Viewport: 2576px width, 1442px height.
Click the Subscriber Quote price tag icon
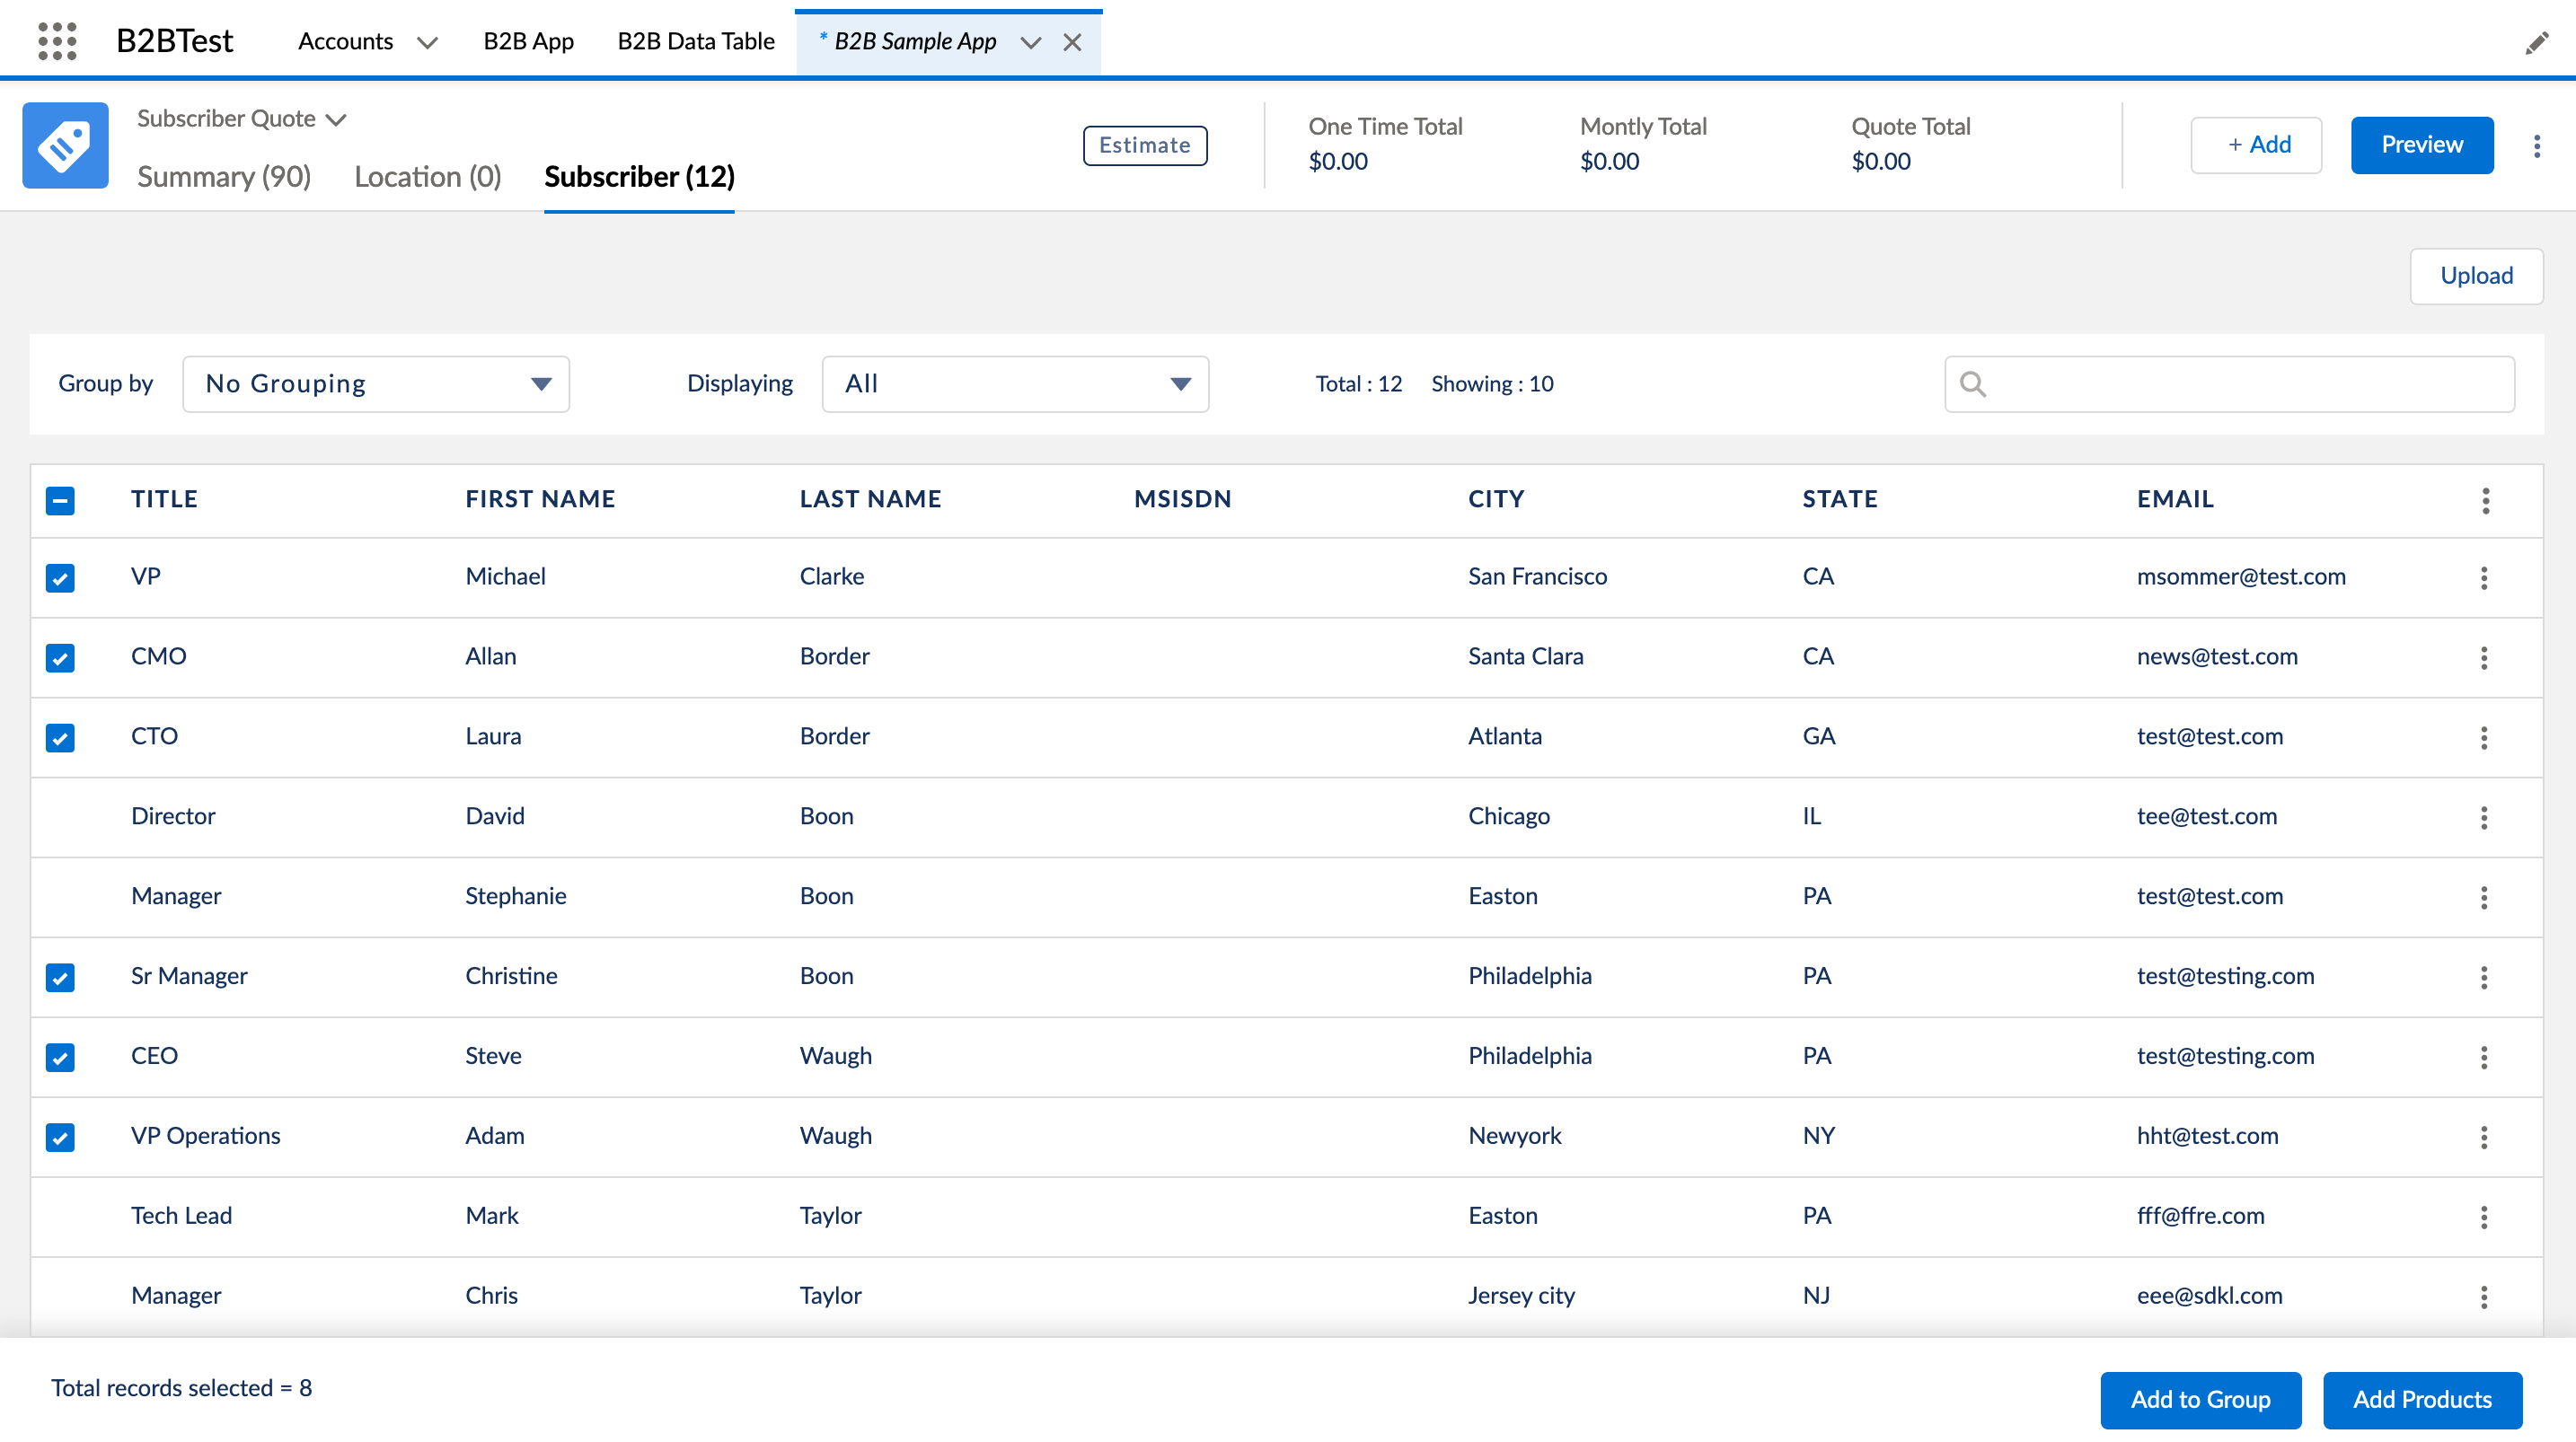pyautogui.click(x=65, y=145)
